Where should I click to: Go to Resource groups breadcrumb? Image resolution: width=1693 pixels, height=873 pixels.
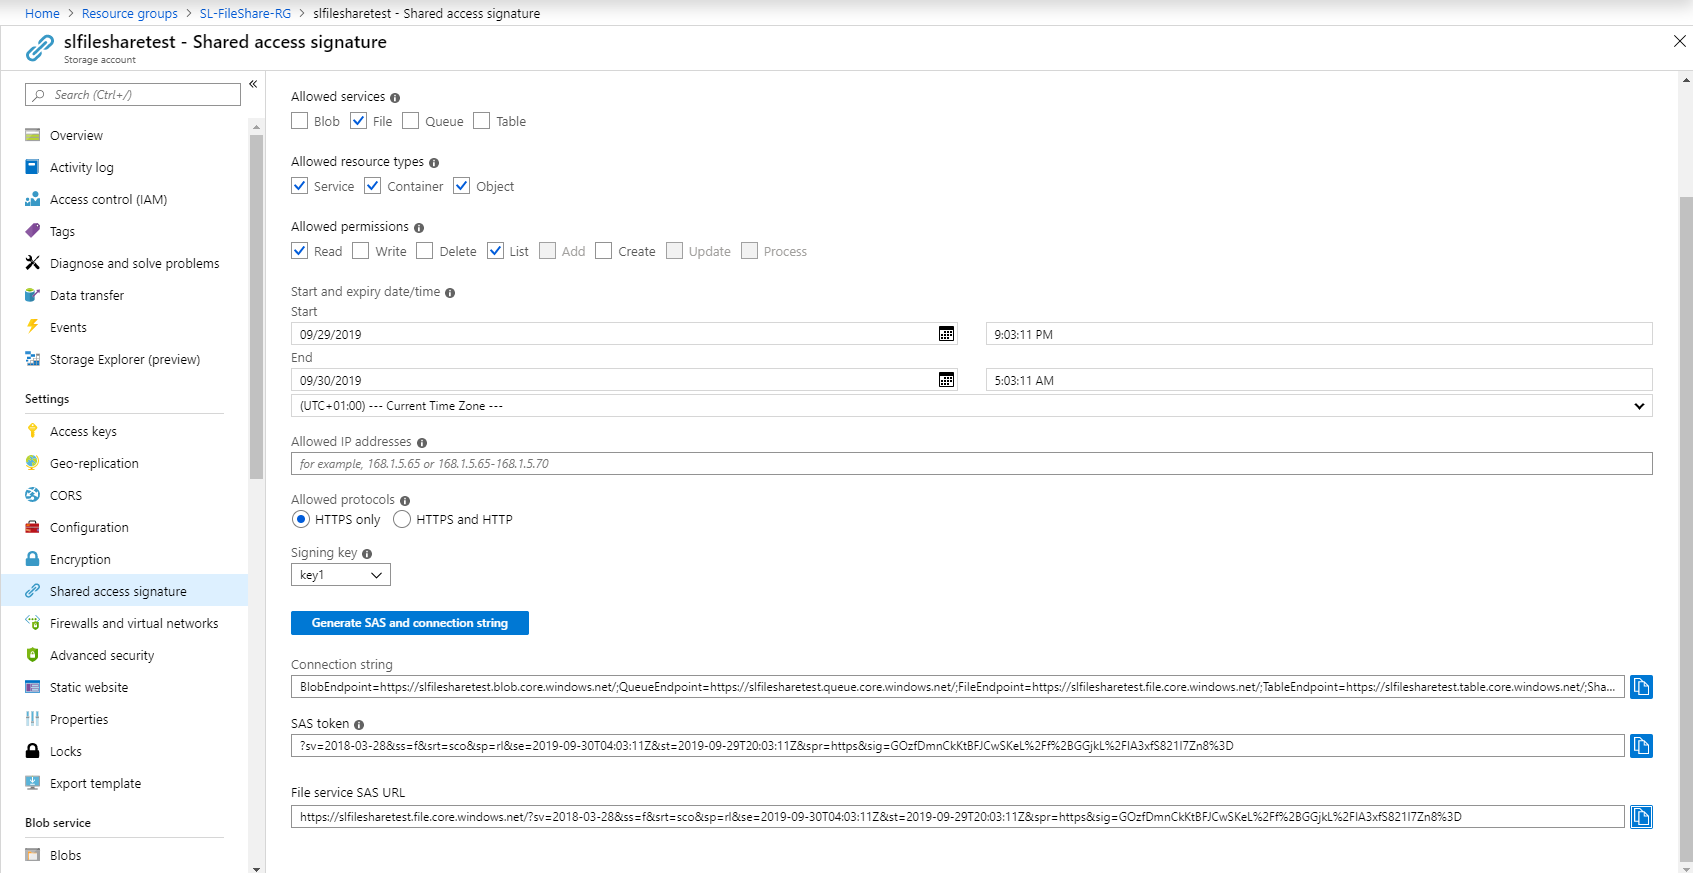[130, 13]
